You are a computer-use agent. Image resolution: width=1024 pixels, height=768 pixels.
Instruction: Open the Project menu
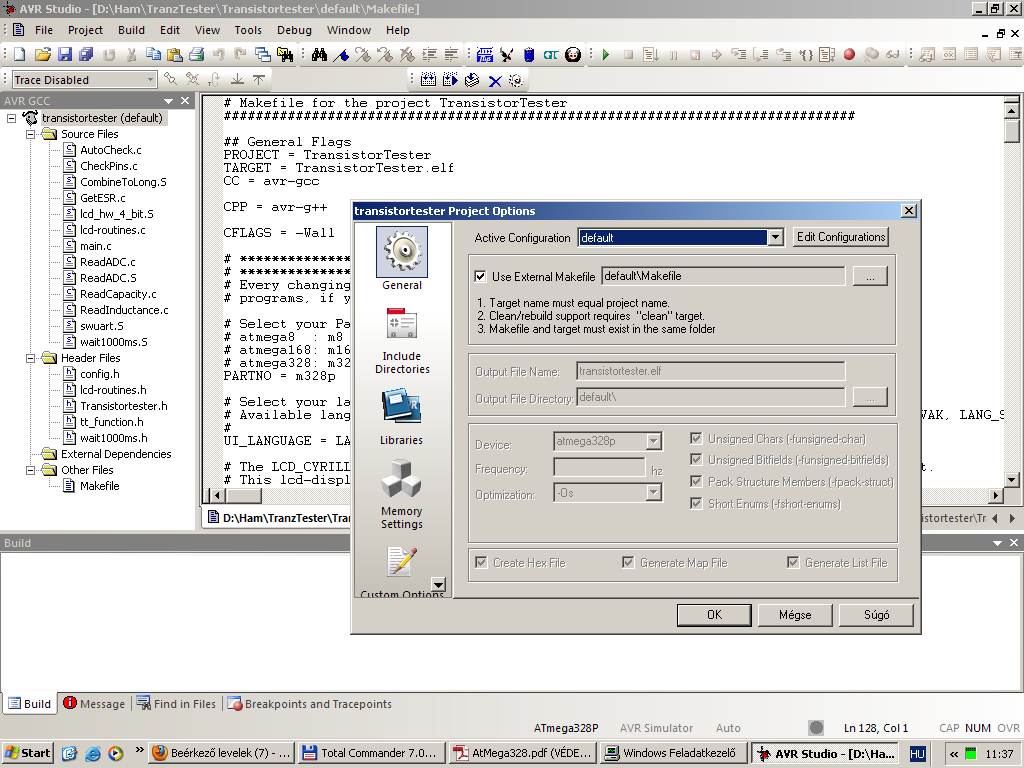click(x=86, y=30)
